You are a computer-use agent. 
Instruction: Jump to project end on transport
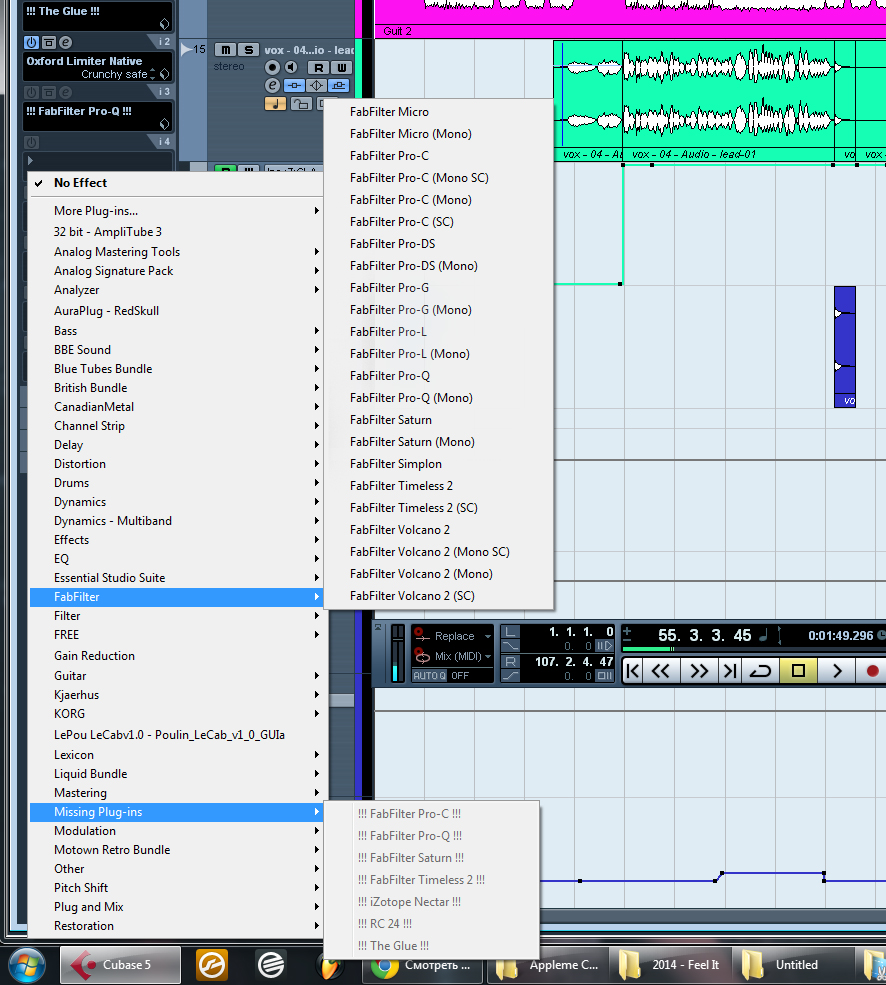click(x=730, y=672)
